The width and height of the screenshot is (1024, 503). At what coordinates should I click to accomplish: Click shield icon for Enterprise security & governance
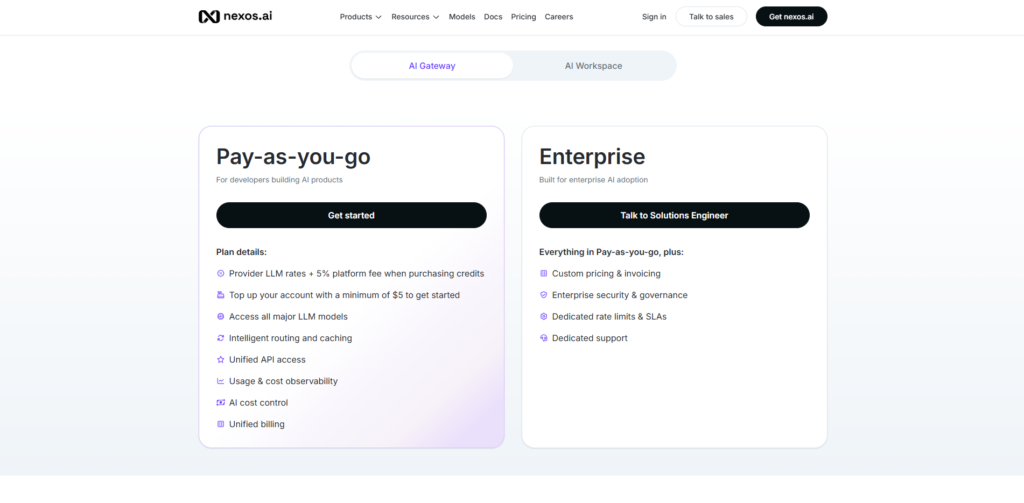(543, 295)
